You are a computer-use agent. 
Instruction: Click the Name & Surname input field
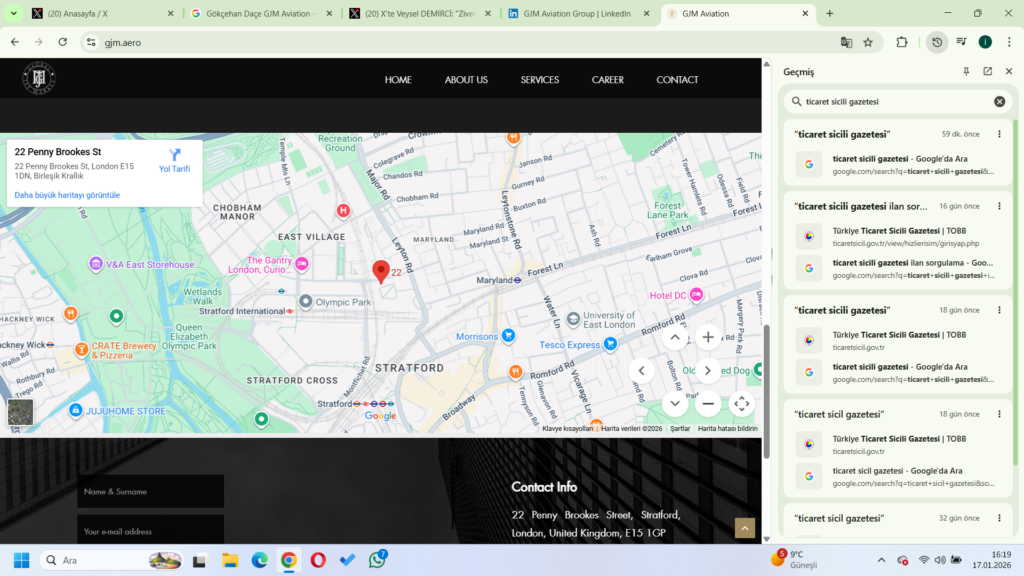click(x=150, y=491)
